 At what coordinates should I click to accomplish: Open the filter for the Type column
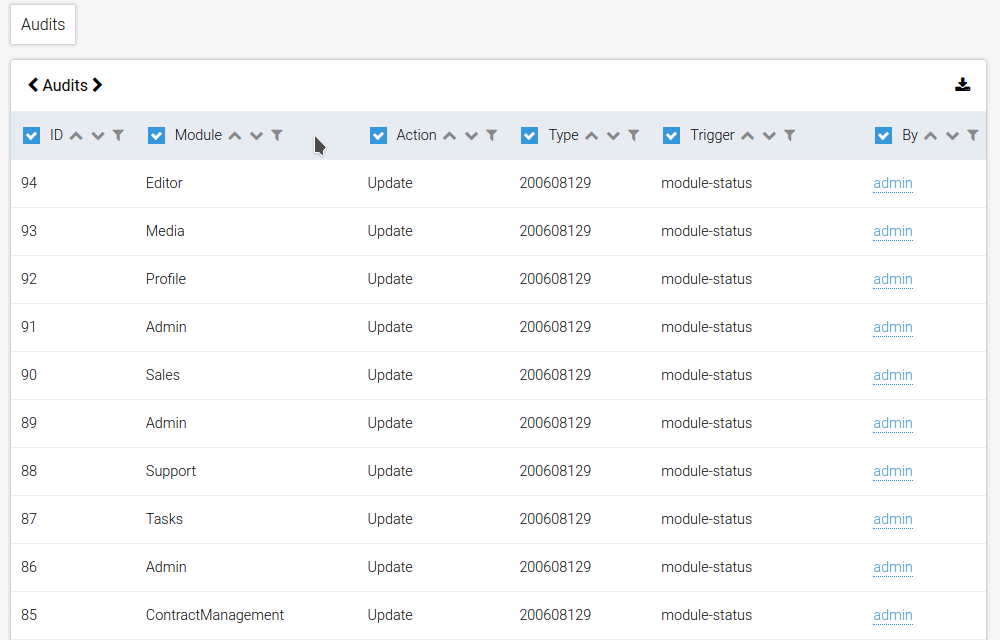point(634,135)
